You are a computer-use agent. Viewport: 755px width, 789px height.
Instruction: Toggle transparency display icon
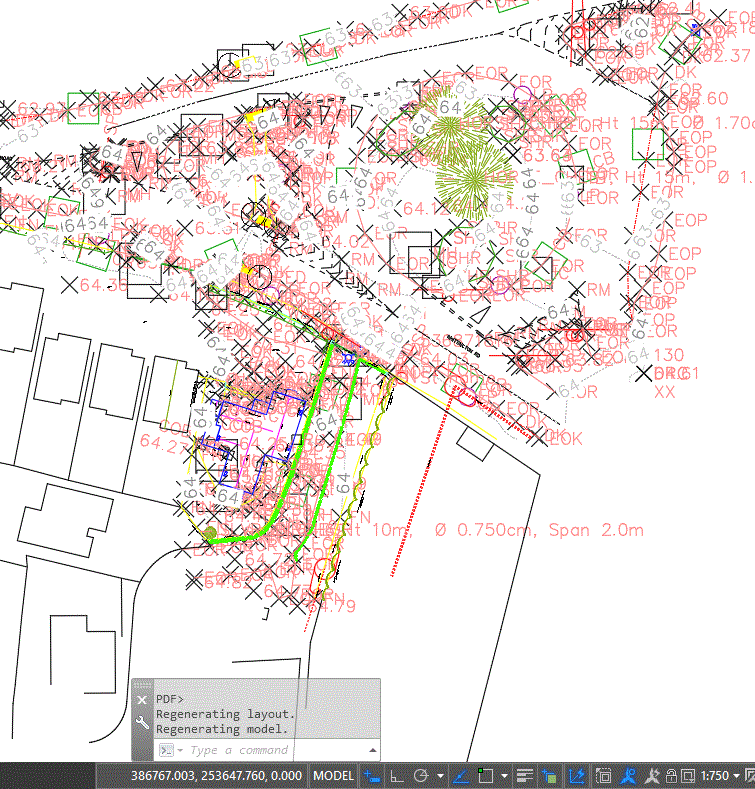point(550,775)
